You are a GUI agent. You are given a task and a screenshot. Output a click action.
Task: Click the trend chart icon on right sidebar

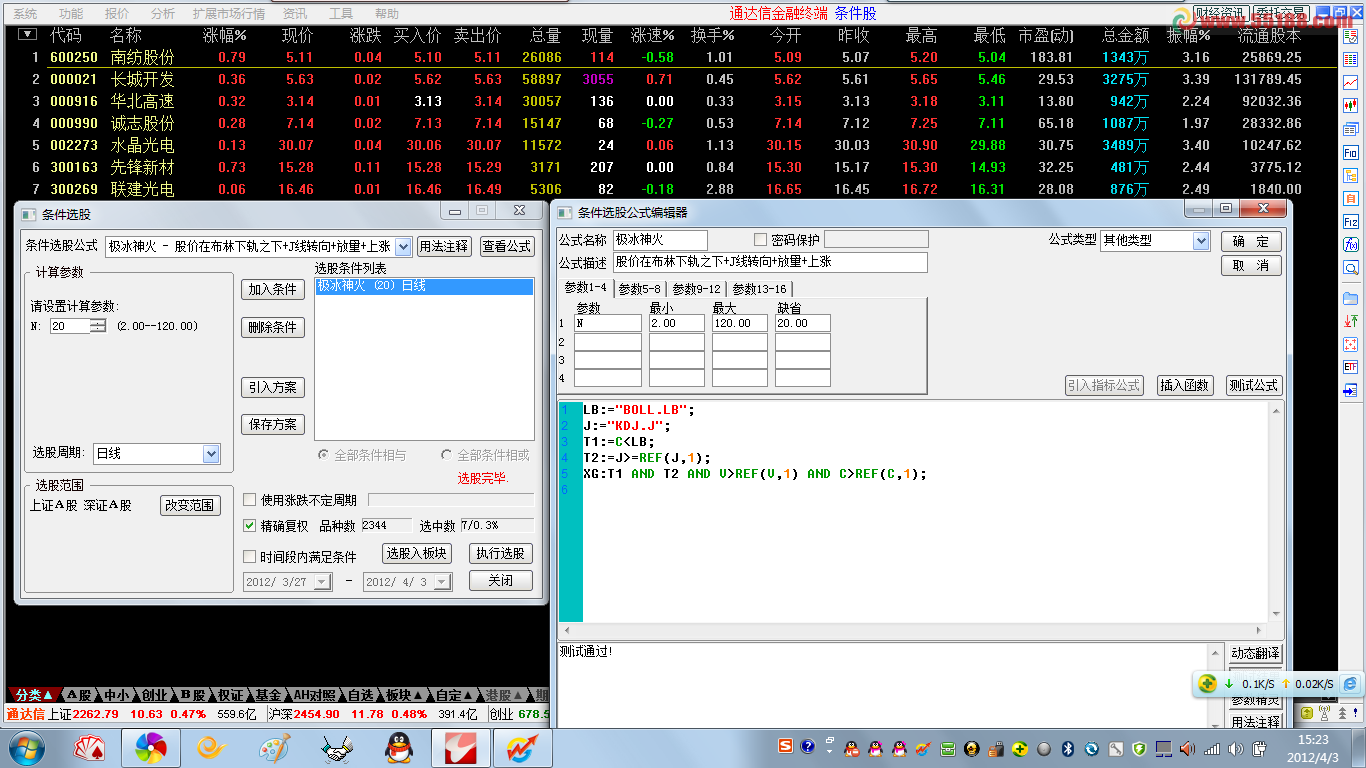point(1351,80)
